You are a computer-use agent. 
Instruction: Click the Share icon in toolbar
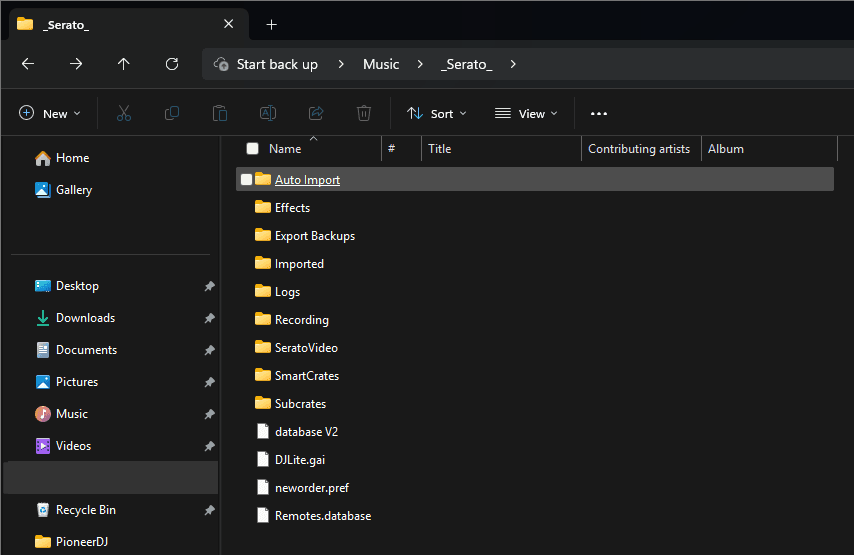(x=316, y=113)
